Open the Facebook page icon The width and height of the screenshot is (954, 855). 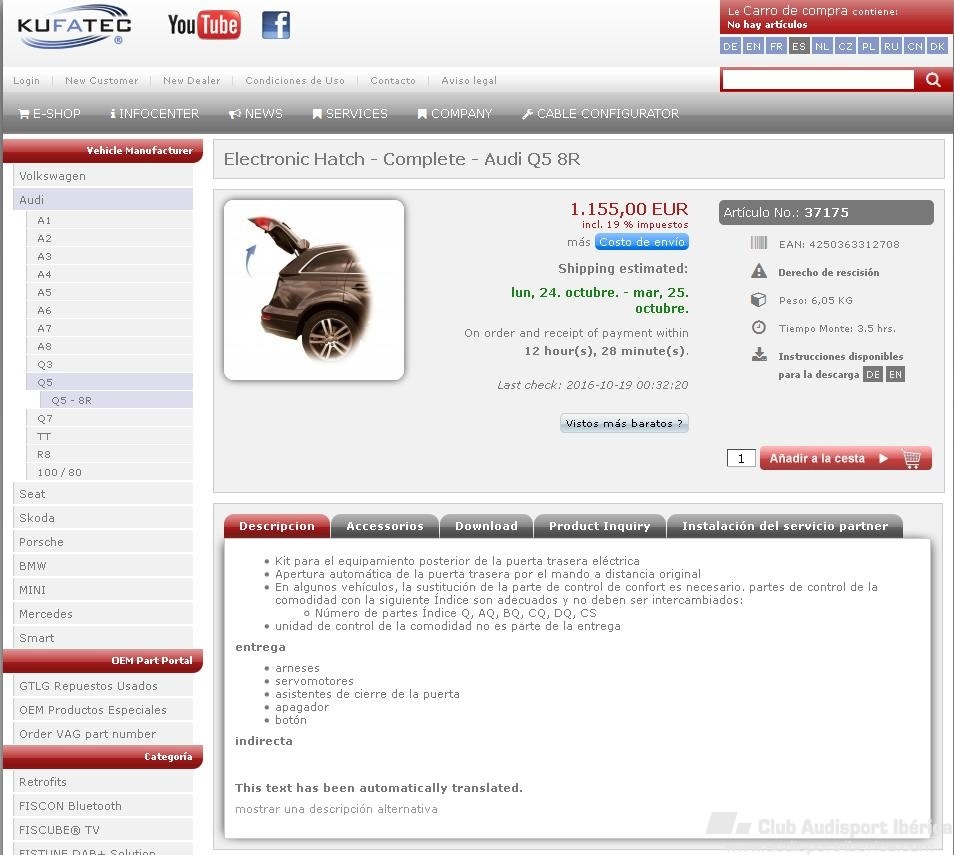276,25
